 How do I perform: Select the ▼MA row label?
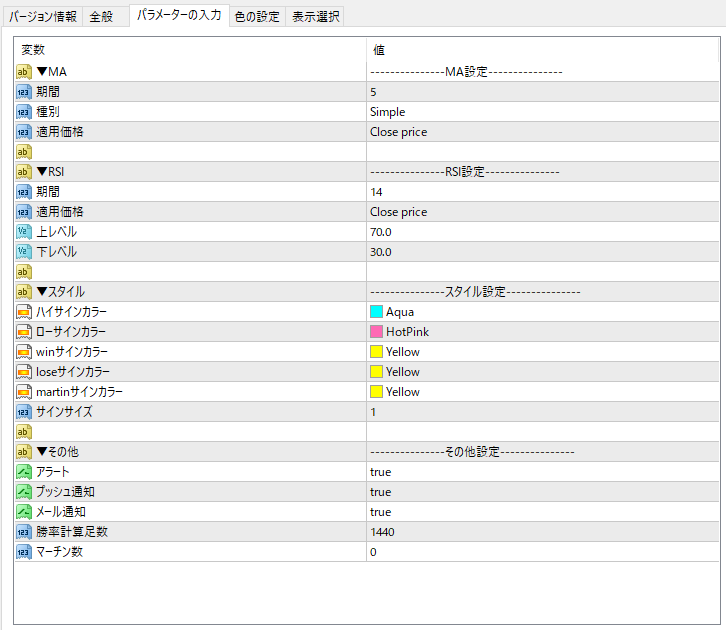pyautogui.click(x=51, y=72)
